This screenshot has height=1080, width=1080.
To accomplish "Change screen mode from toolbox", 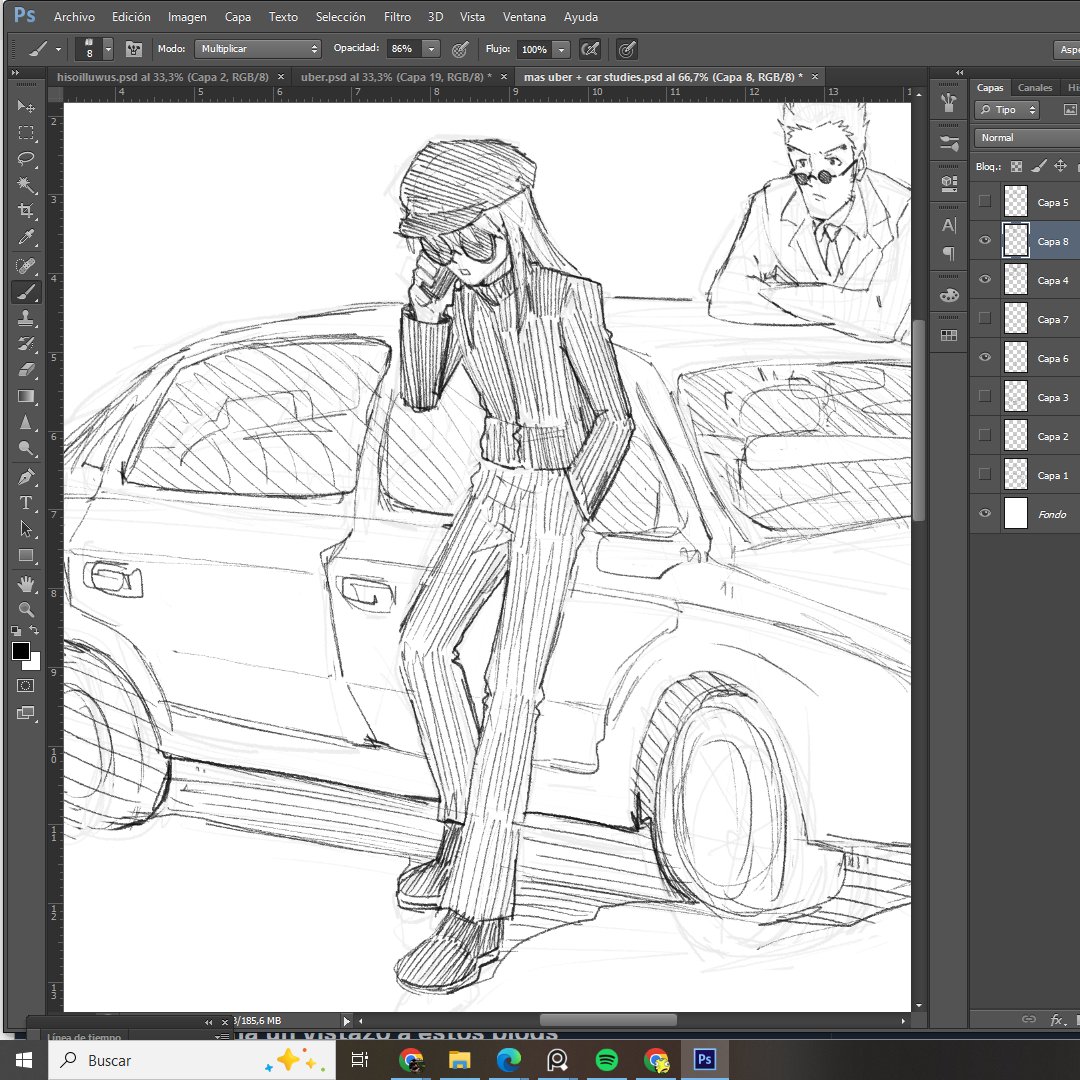I will point(25,713).
